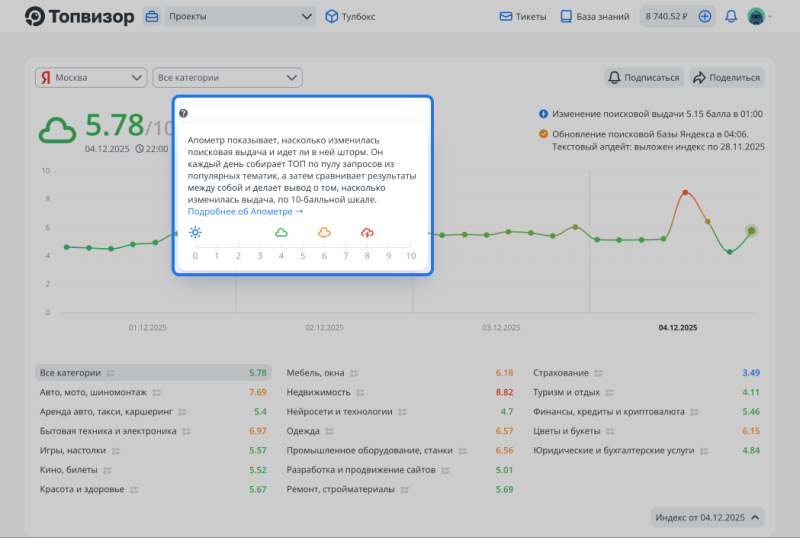Screen dimensions: 800x538
Task: Click list icon next to Нейросети и технологии
Action: tap(402, 412)
